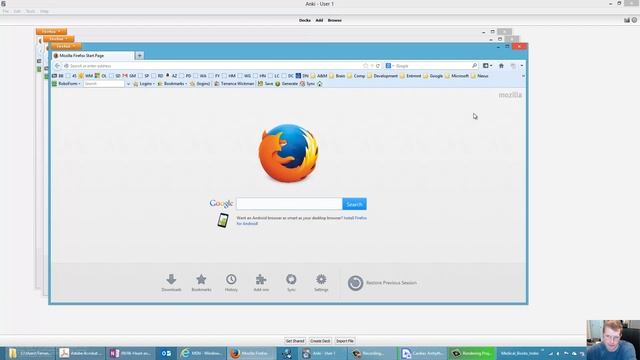Click Anki Create Deck button
Image resolution: width=640 pixels, height=360 pixels.
(x=320, y=341)
